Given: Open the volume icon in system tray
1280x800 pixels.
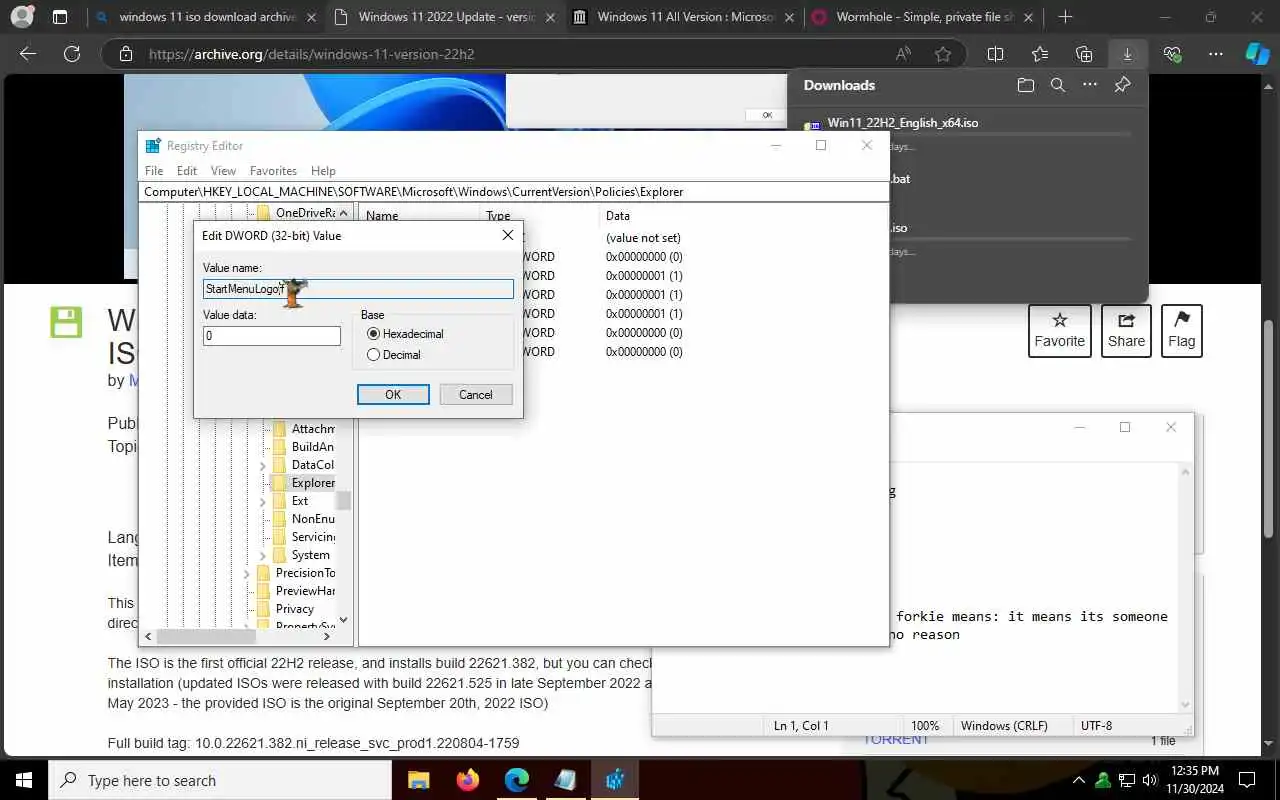Looking at the screenshot, I should tap(1149, 780).
